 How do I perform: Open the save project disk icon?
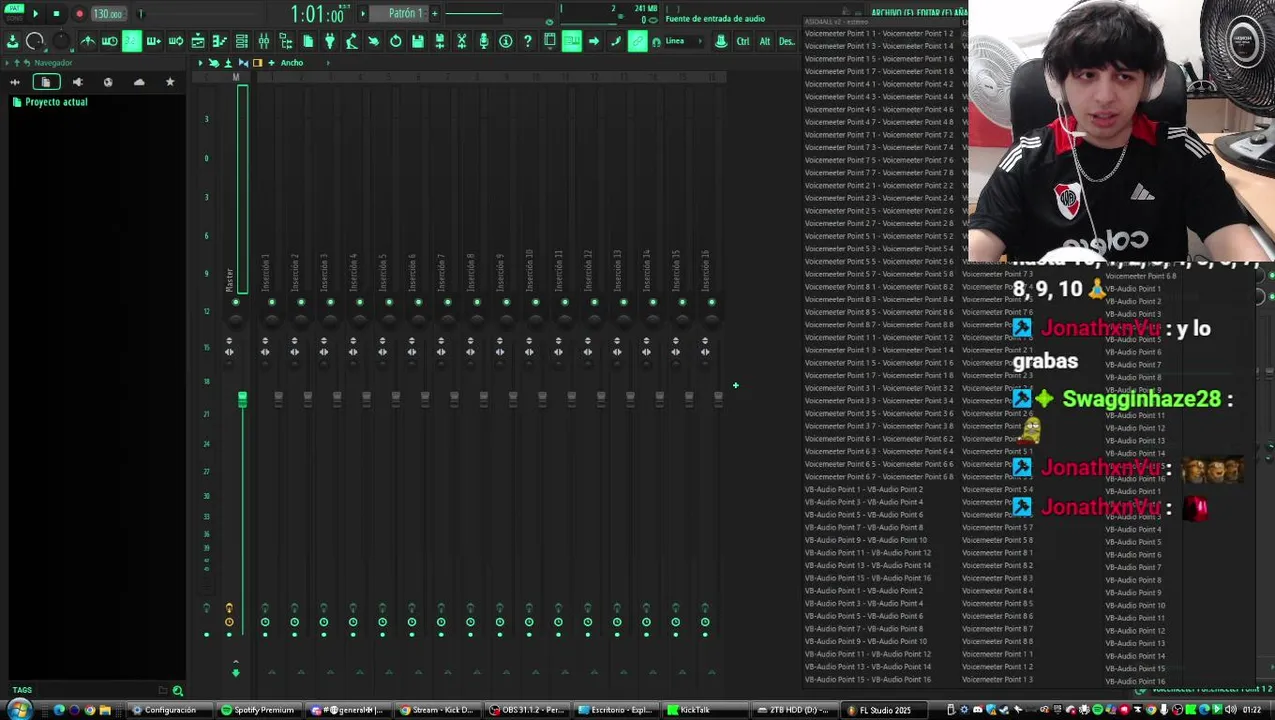[418, 41]
